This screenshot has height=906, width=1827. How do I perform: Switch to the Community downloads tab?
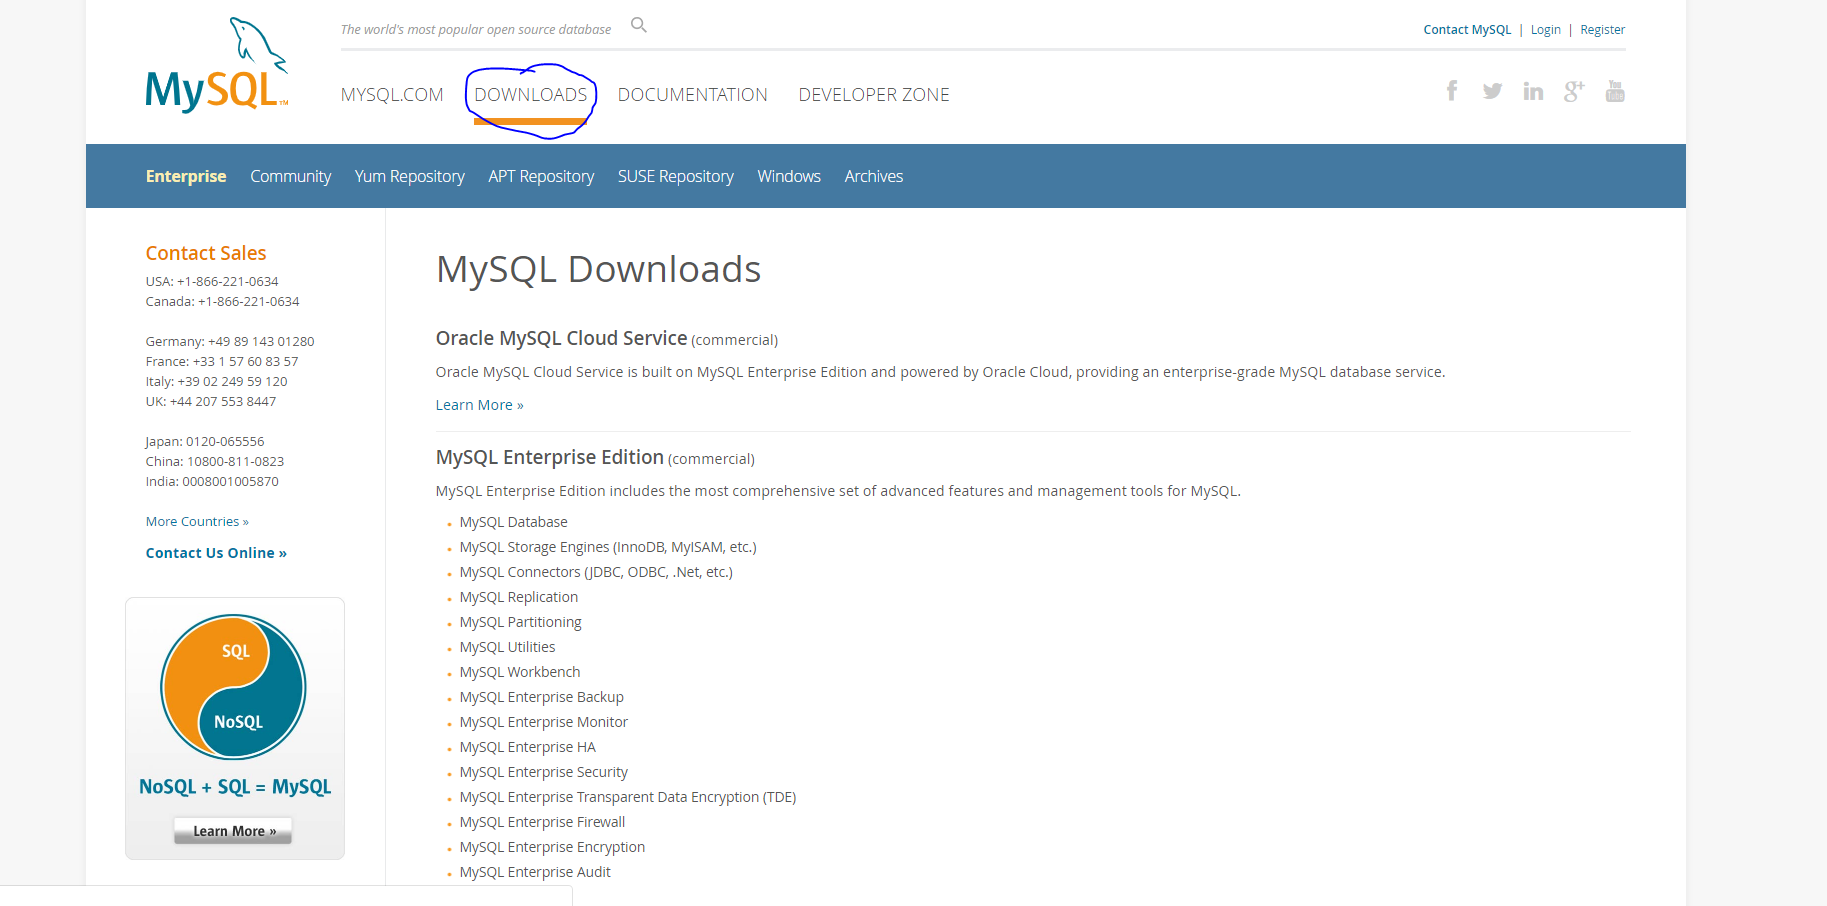[x=290, y=176]
